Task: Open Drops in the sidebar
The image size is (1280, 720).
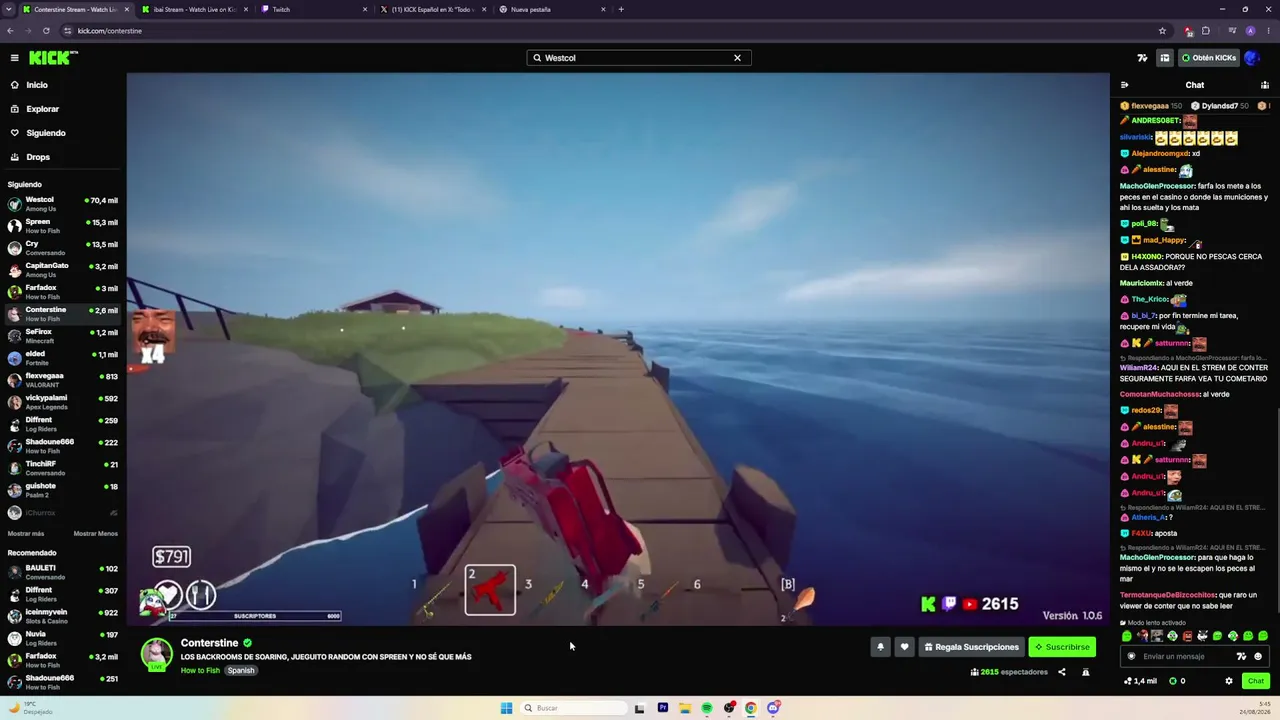Action: (x=63, y=157)
